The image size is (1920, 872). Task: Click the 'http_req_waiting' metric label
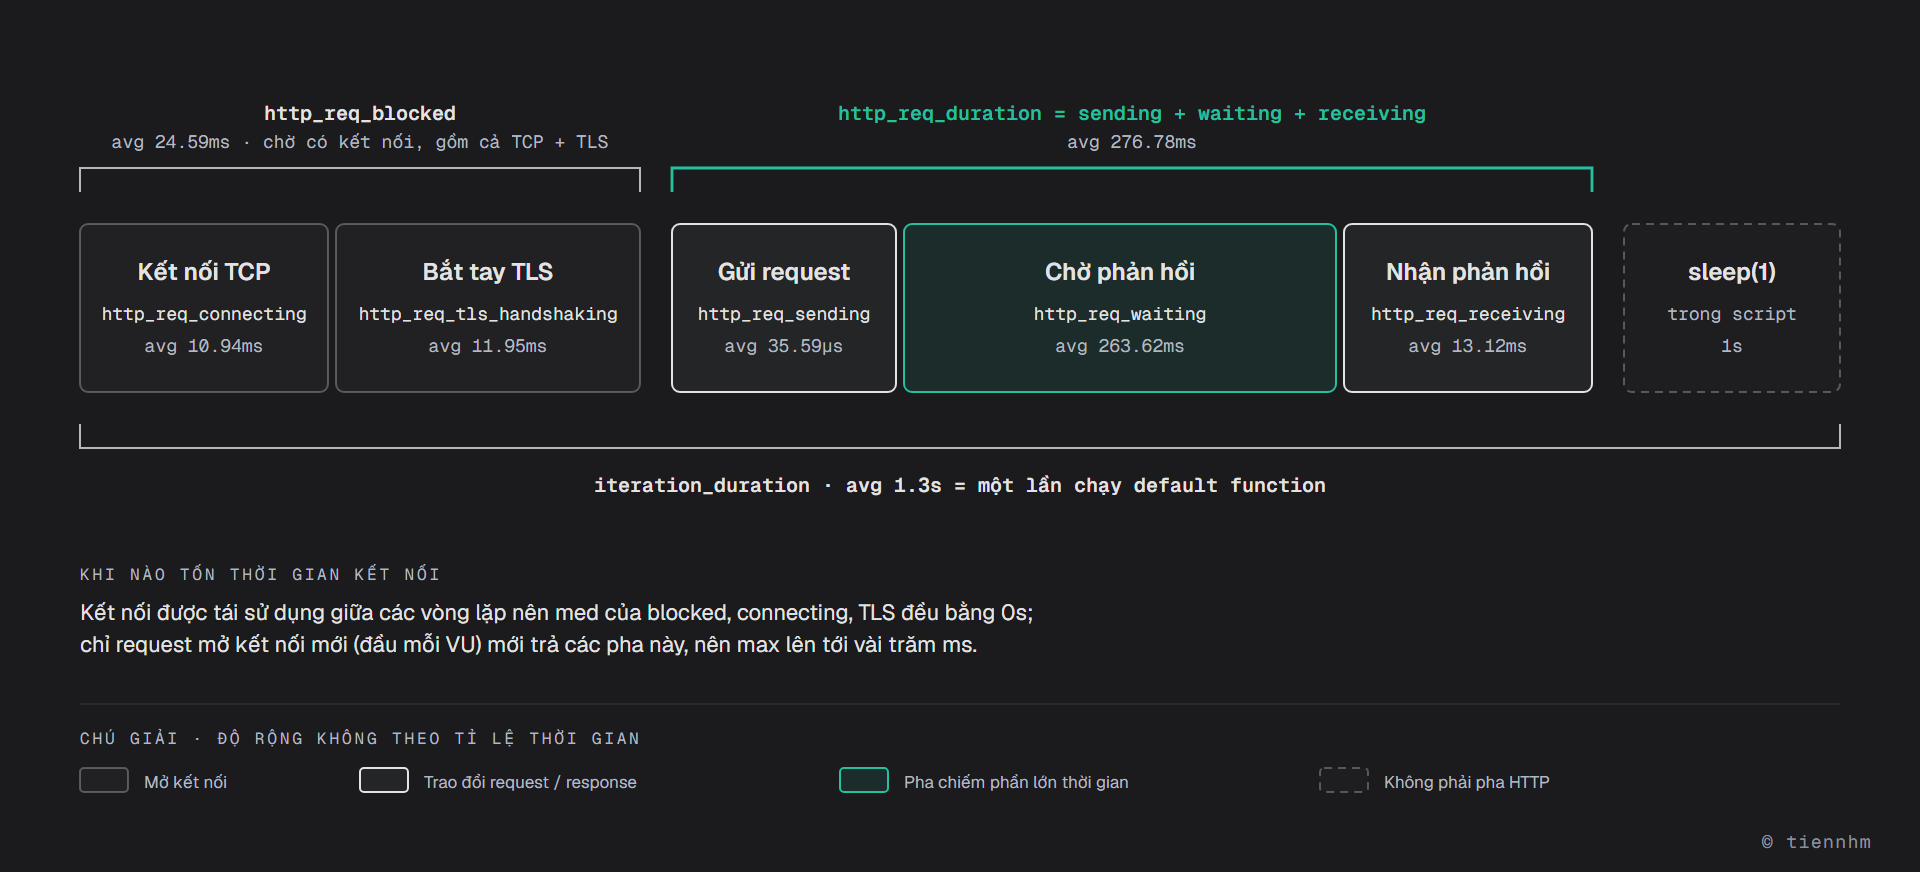(x=1120, y=314)
